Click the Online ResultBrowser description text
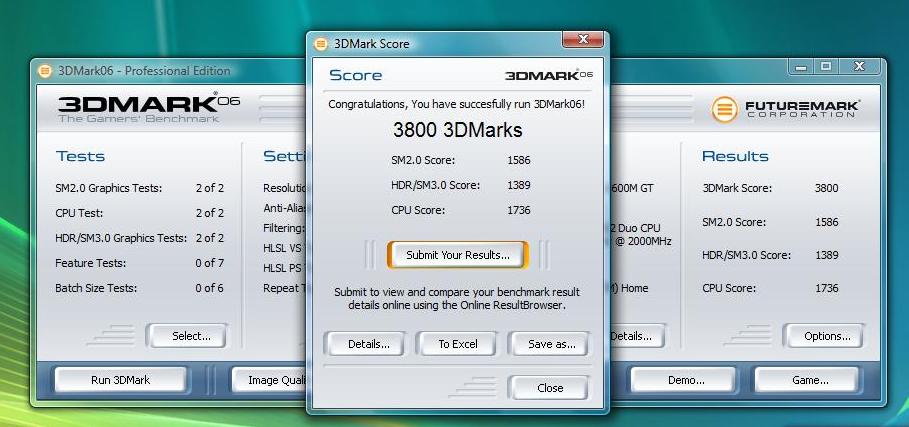Viewport: 909px width, 427px height. point(457,298)
